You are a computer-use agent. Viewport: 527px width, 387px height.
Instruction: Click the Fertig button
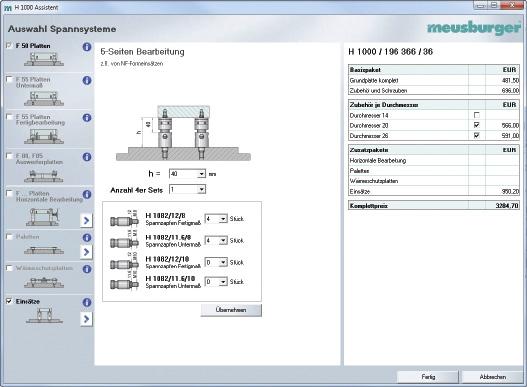point(428,377)
